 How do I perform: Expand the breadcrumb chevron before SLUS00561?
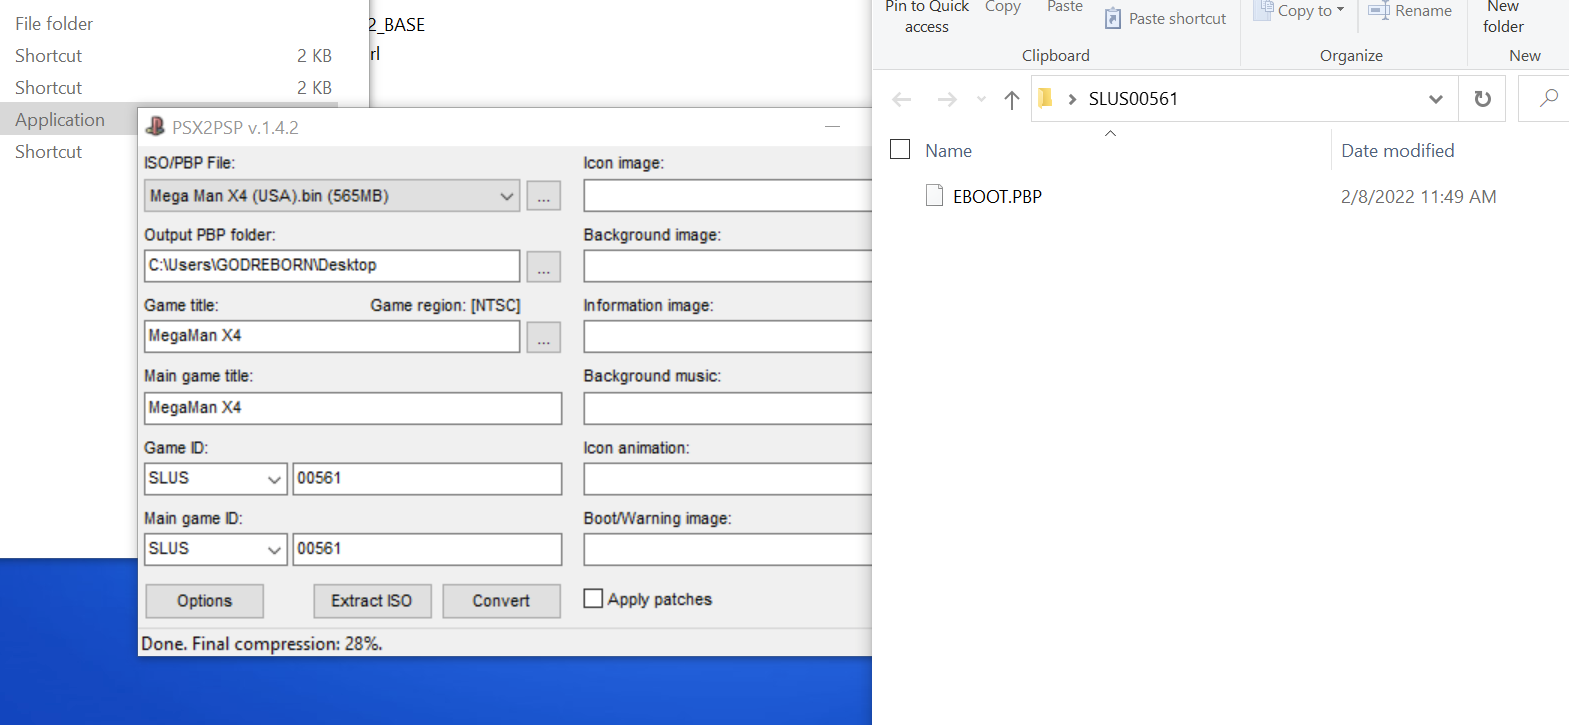[x=1072, y=99]
